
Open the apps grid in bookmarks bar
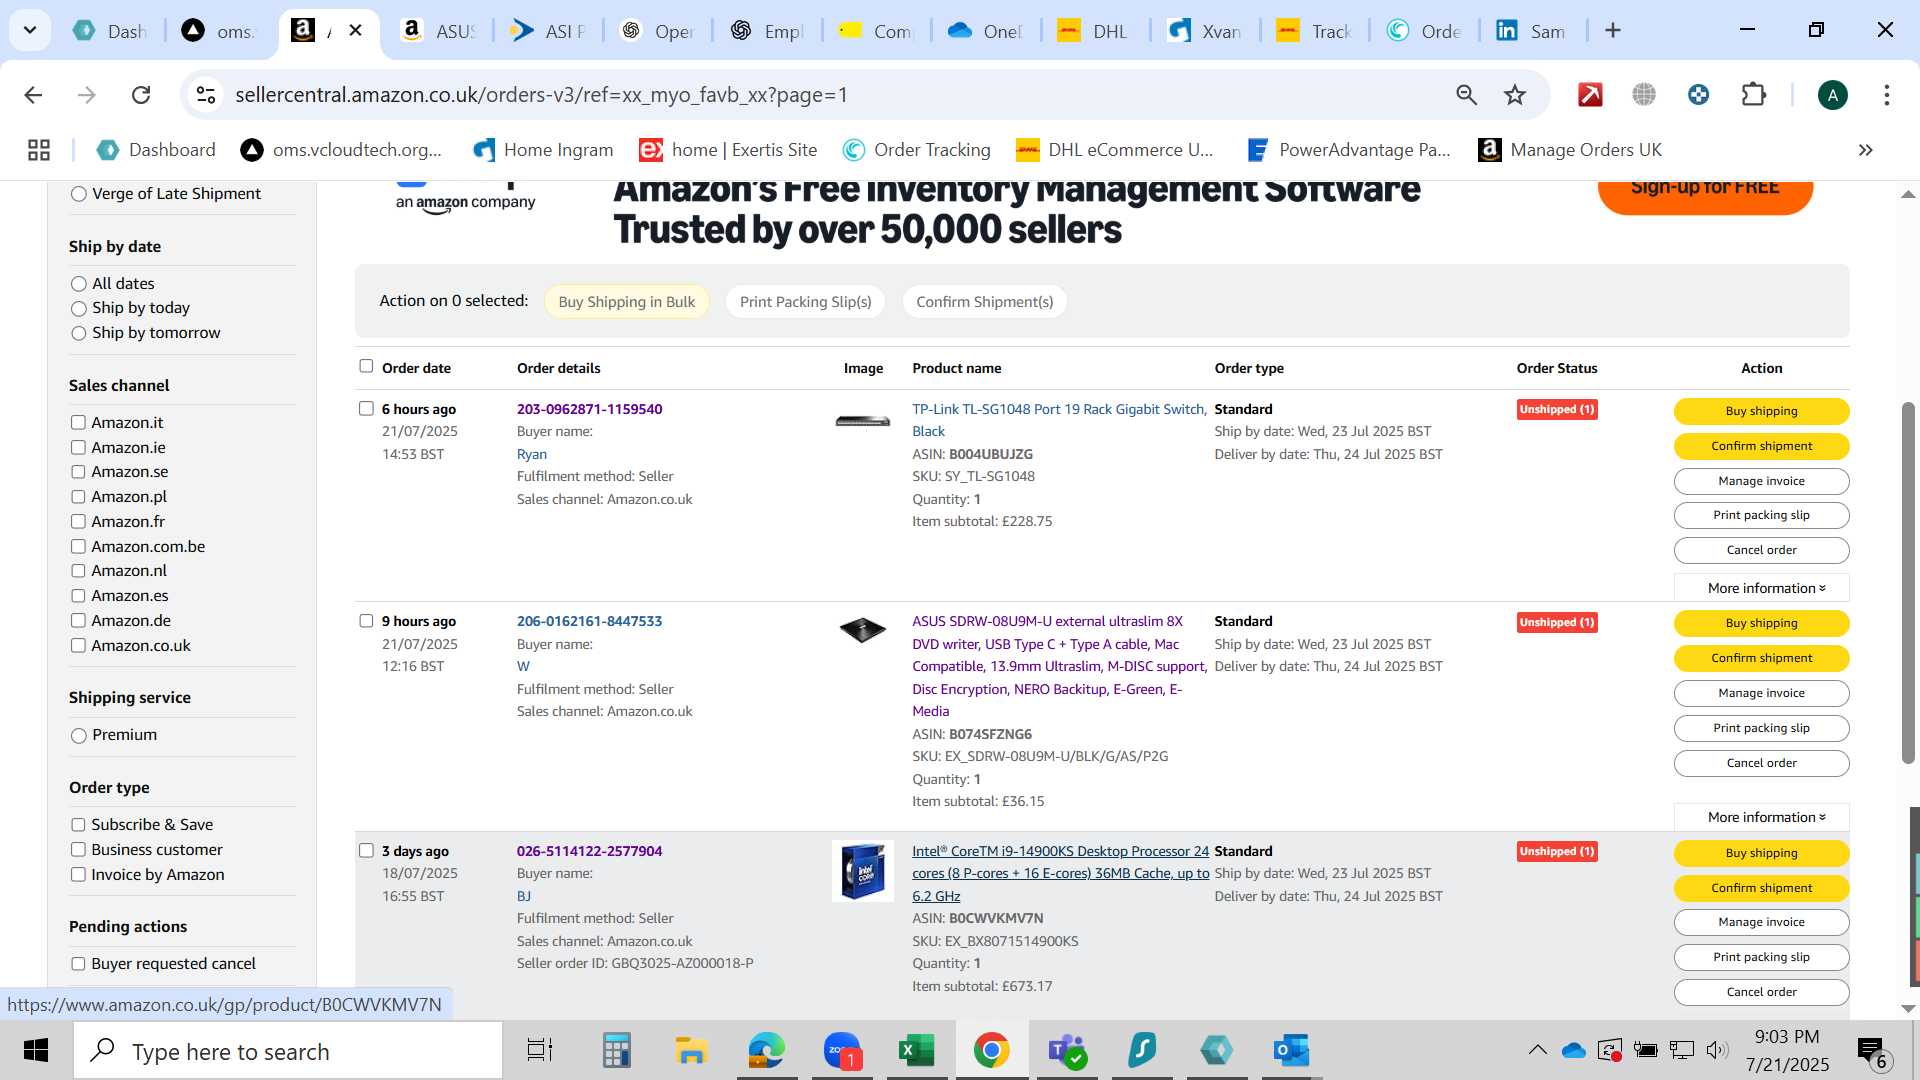pyautogui.click(x=39, y=150)
